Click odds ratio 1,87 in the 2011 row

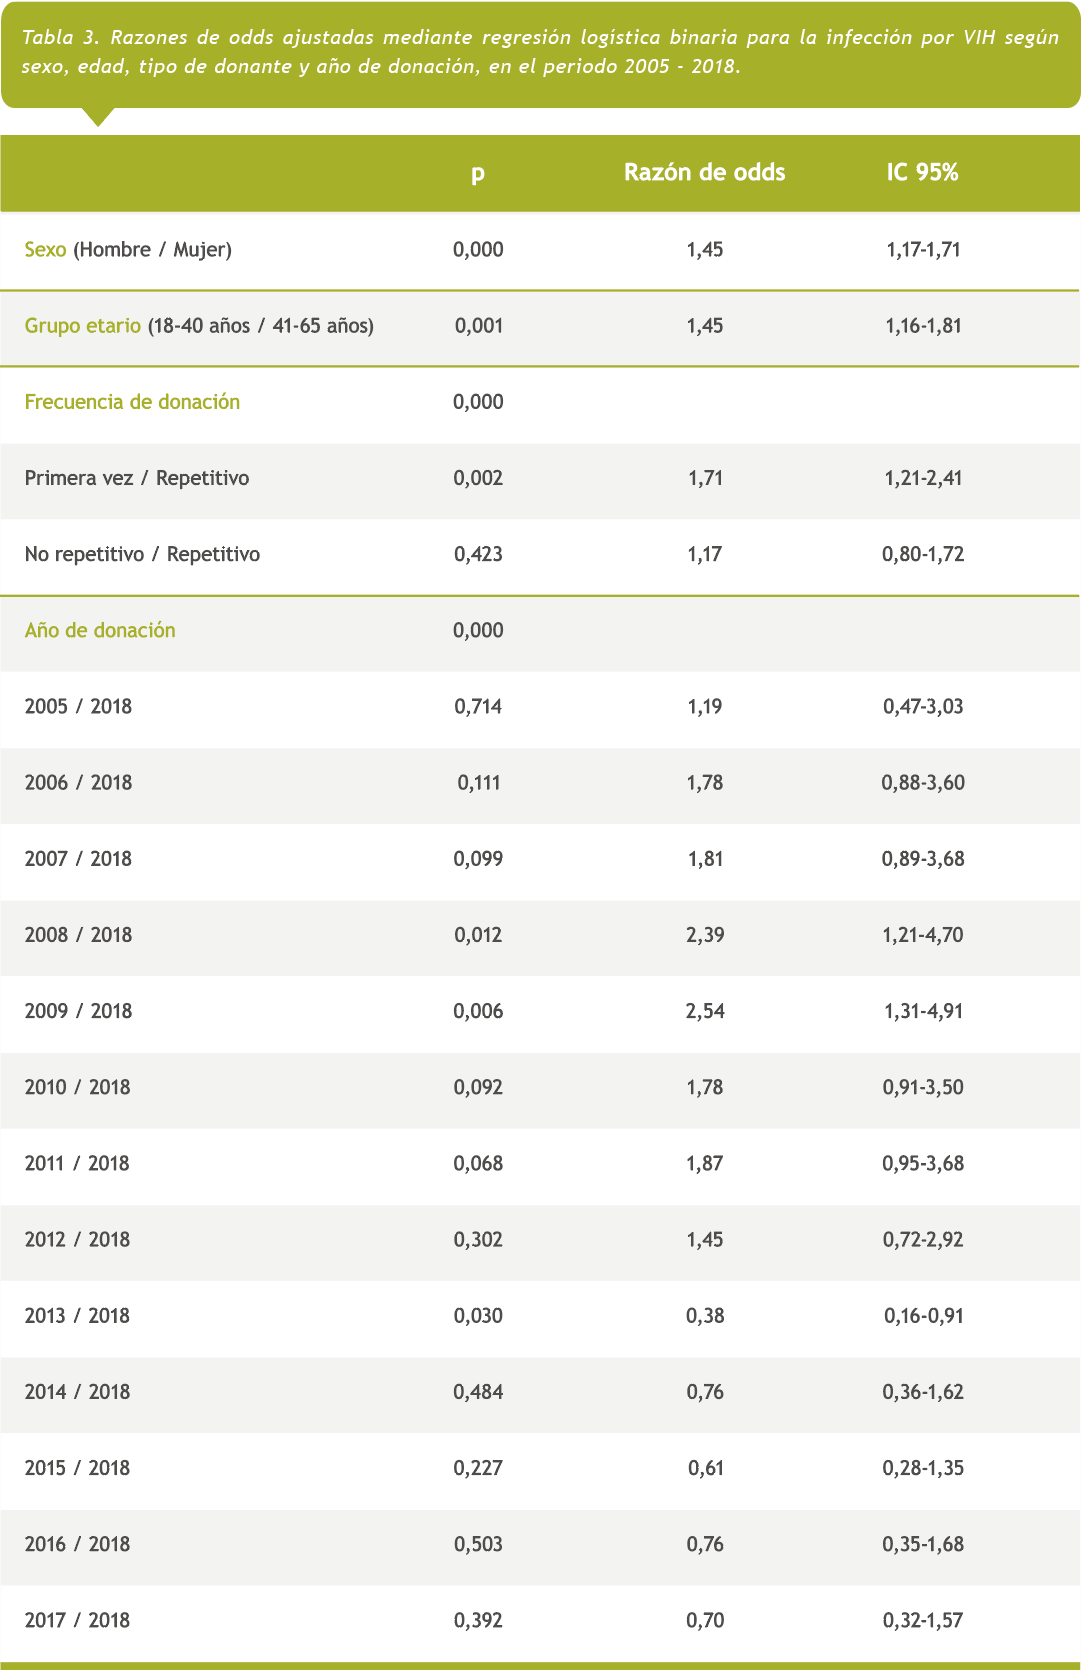tap(705, 1163)
